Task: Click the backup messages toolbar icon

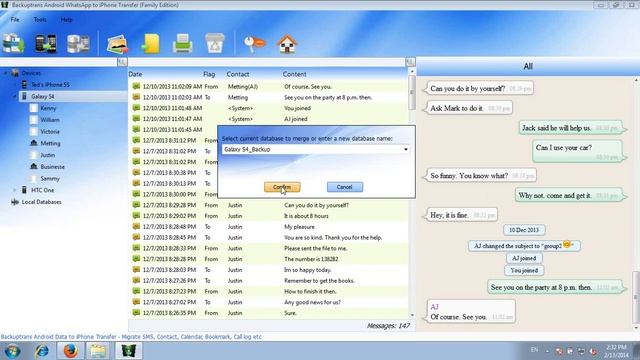Action: [13, 43]
